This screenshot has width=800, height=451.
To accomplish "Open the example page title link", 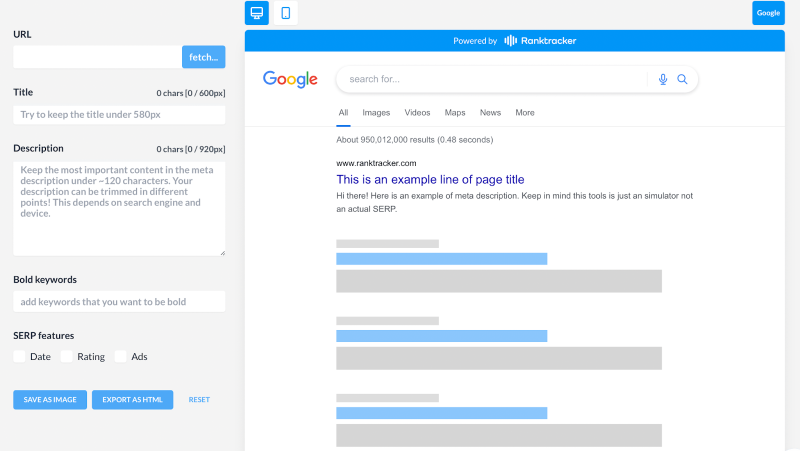I will point(430,180).
